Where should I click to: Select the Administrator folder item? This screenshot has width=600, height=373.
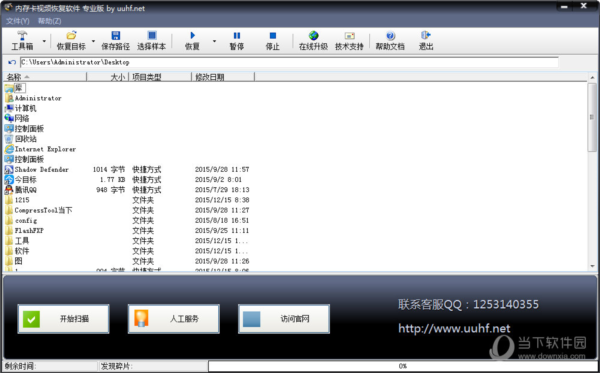(33, 98)
